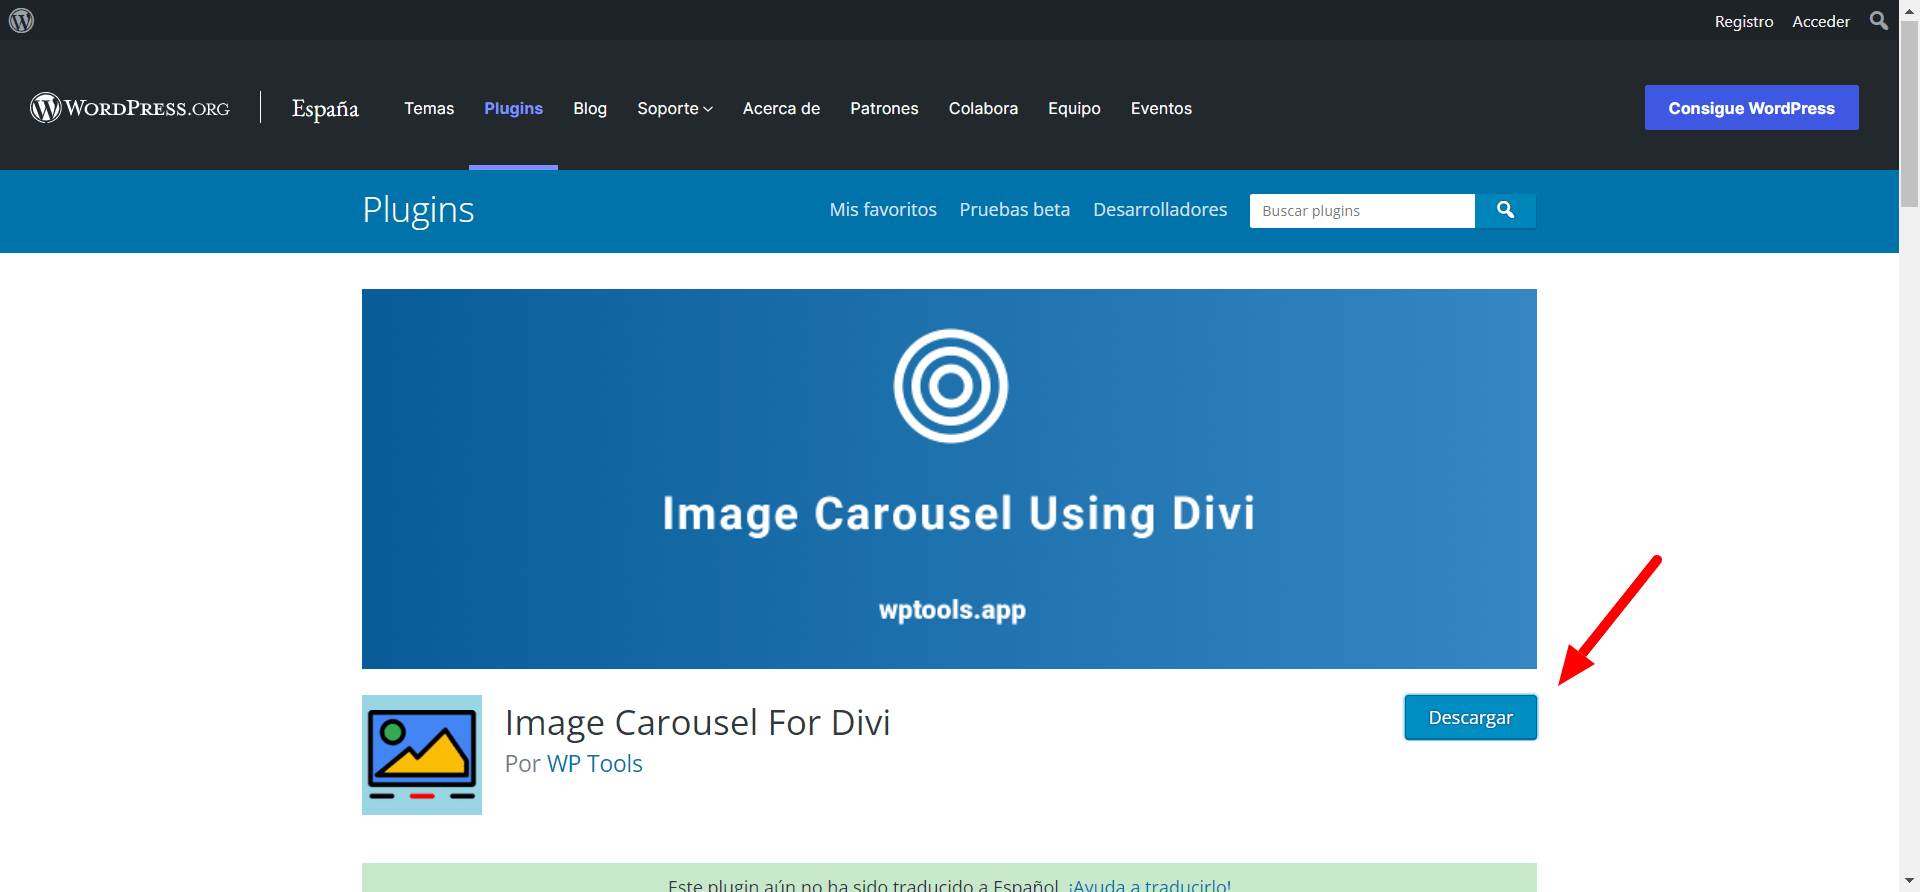The width and height of the screenshot is (1920, 892).
Task: Visit the Desarrolladores link
Action: (x=1160, y=209)
